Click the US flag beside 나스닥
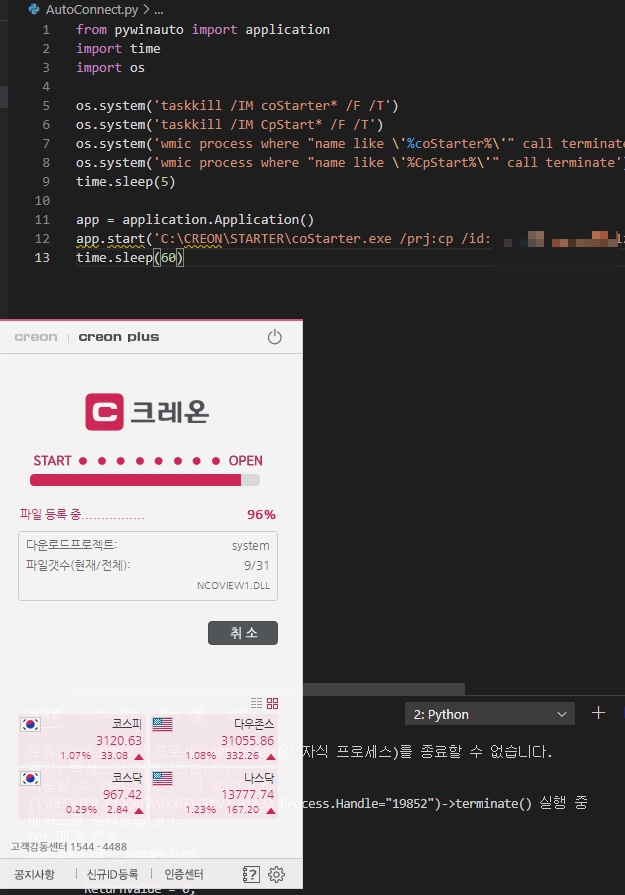The image size is (625, 895). click(163, 778)
